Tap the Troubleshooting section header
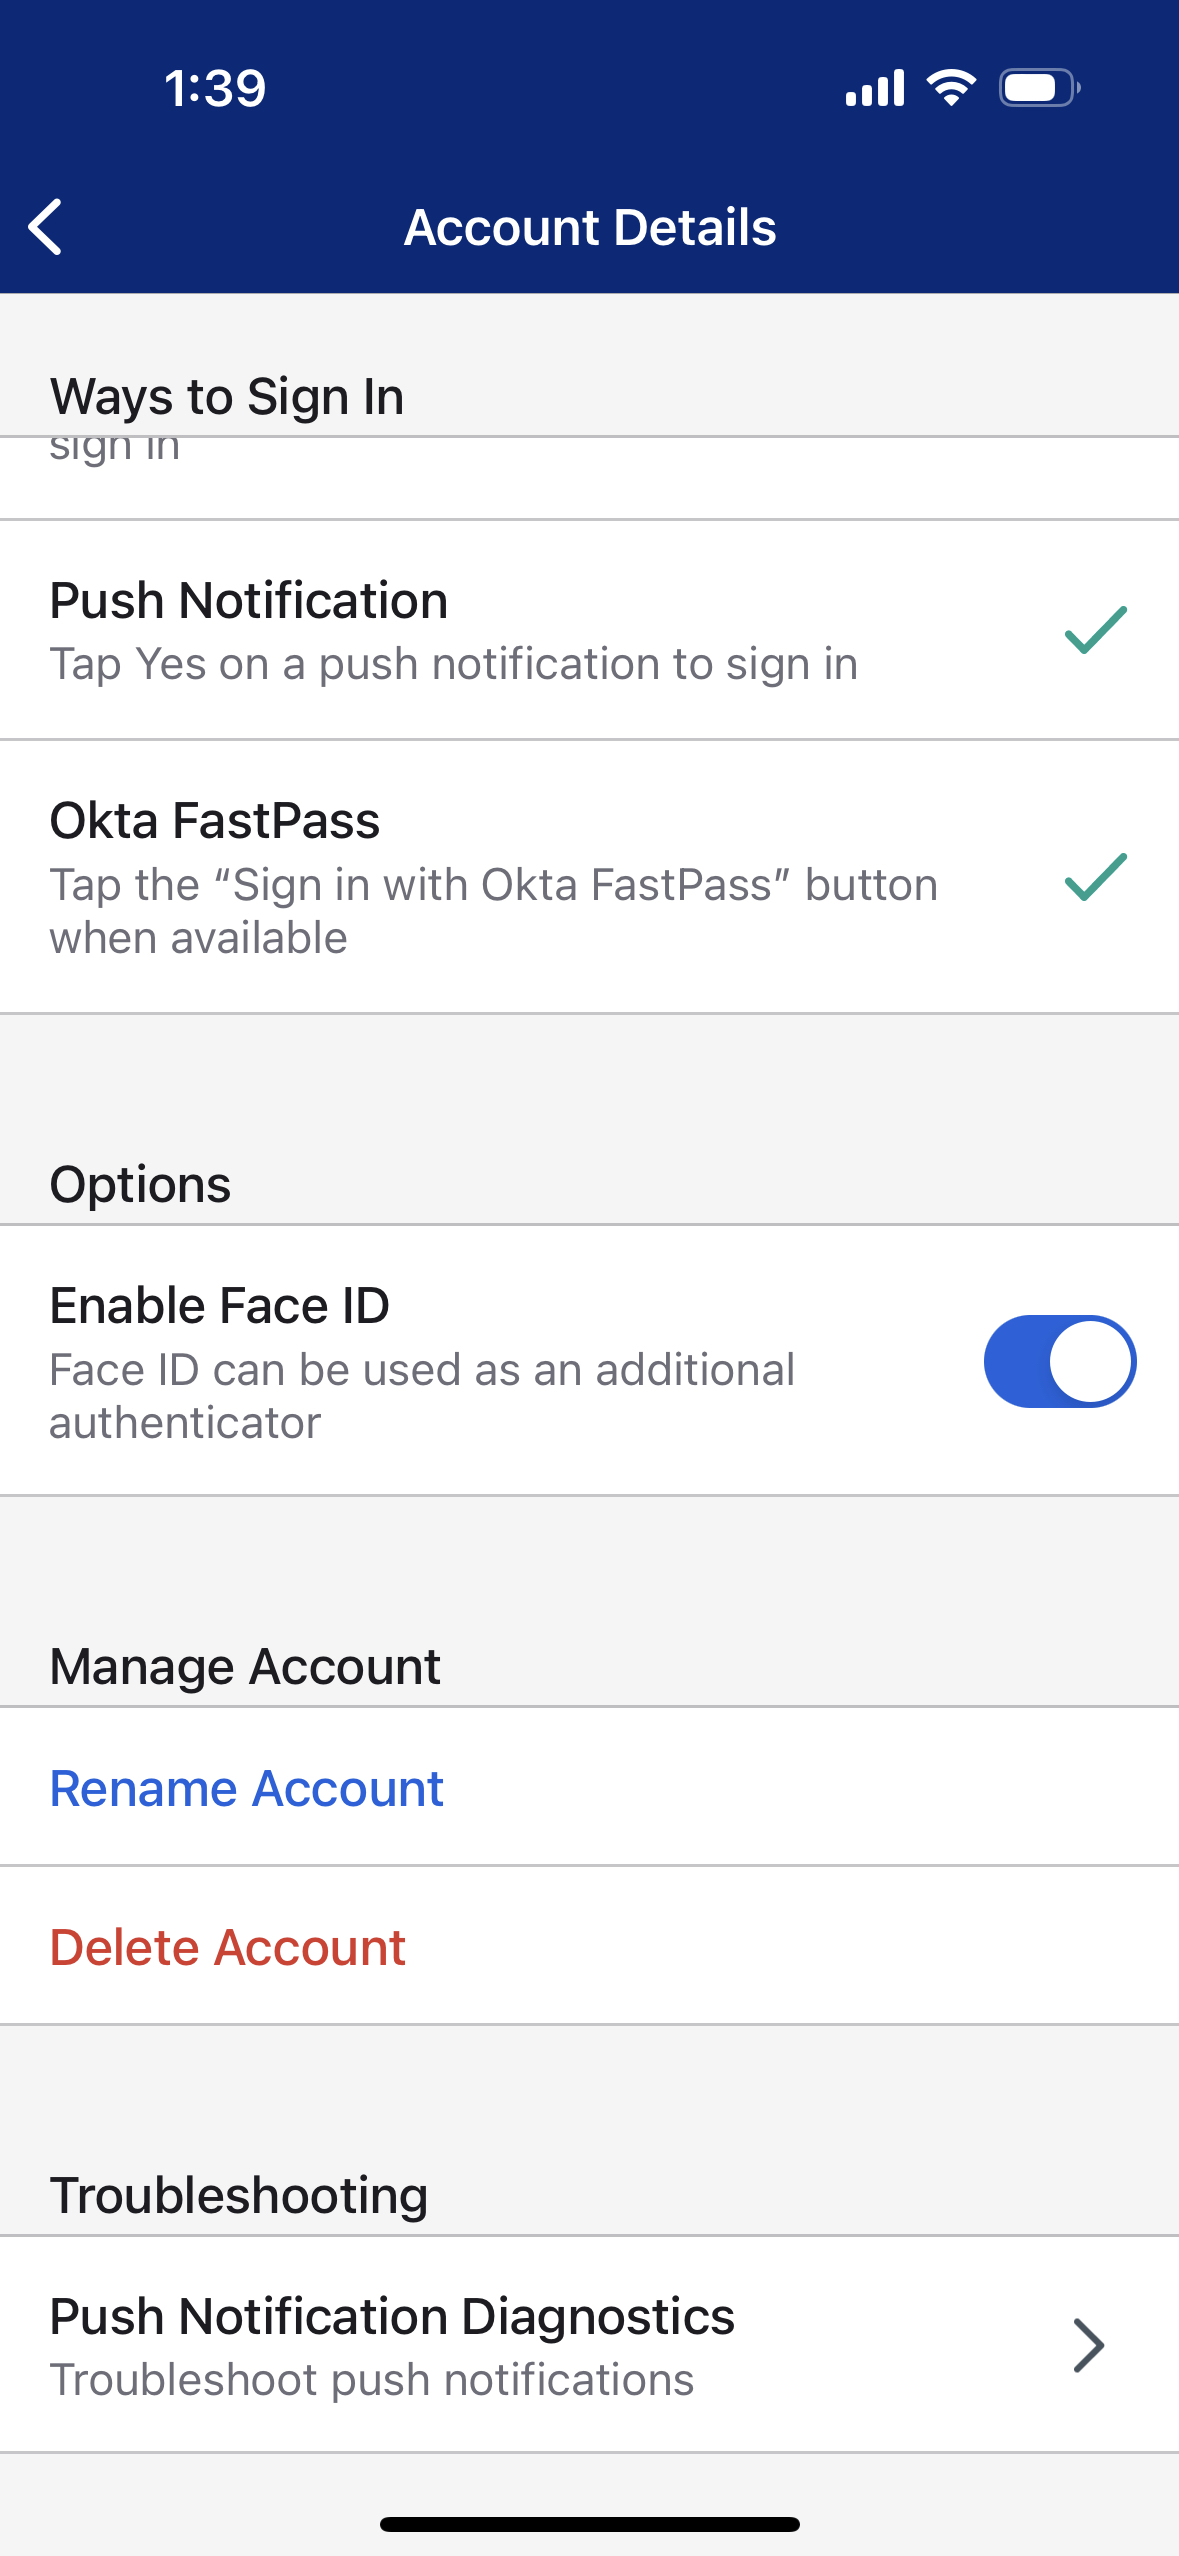Screen dimensions: 1179x2556 tap(239, 2195)
